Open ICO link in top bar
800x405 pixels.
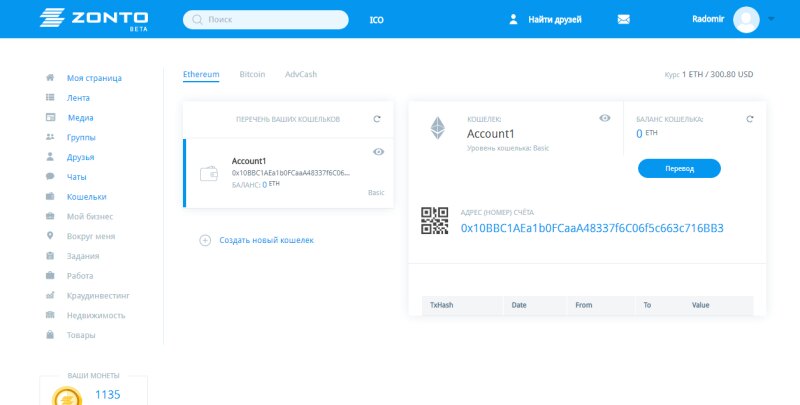(376, 19)
